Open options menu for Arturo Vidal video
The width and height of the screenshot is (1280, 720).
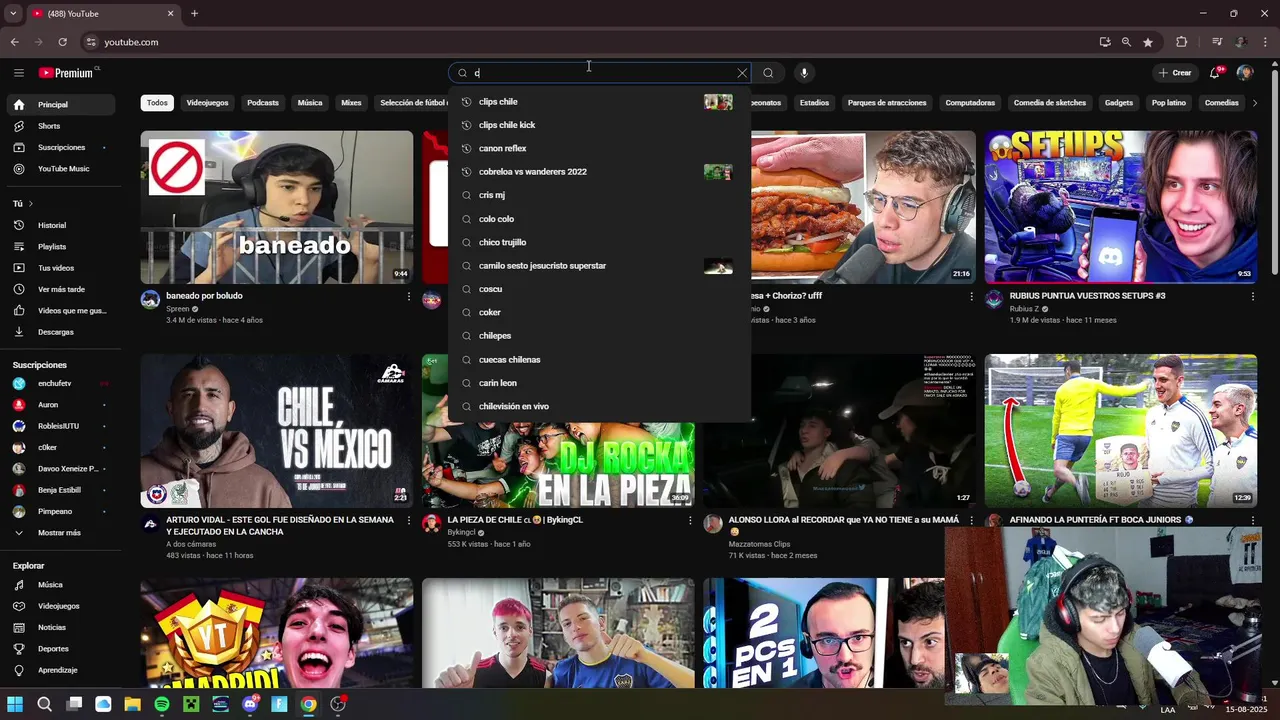click(408, 521)
